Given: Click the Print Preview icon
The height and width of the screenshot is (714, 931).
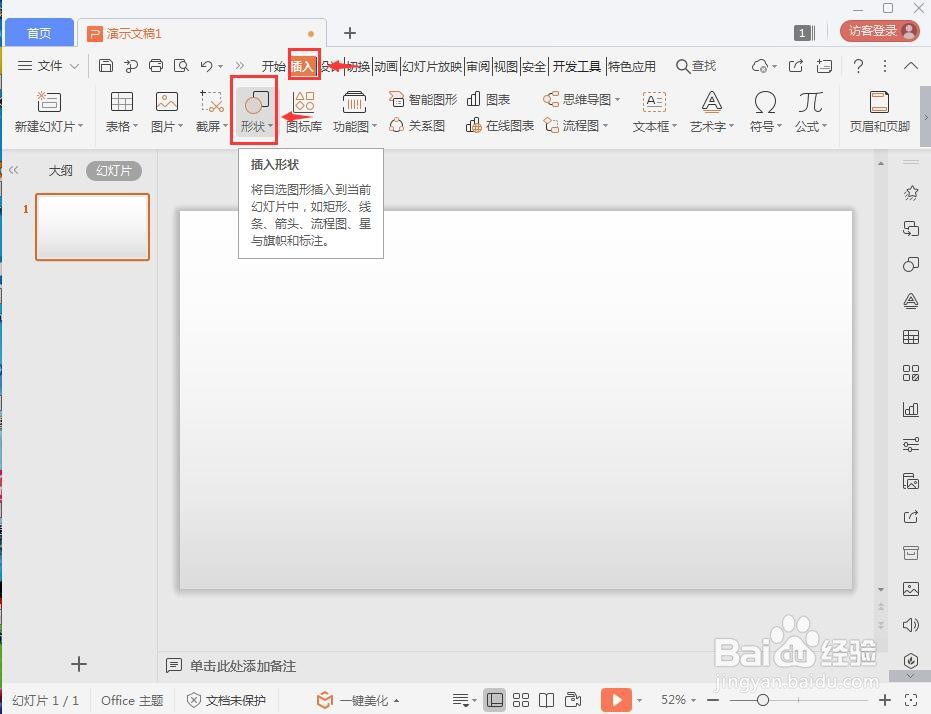Looking at the screenshot, I should coord(181,65).
